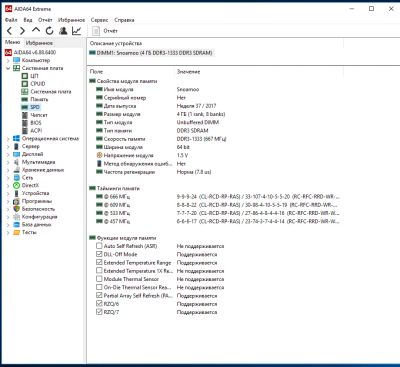Expand the Сеть tree node
Image resolution: width=400 pixels, height=367 pixels.
[x=8, y=178]
